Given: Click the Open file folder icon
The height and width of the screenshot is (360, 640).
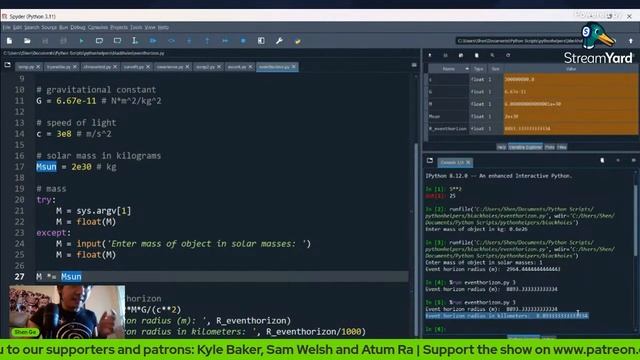Looking at the screenshot, I should coord(27,41).
